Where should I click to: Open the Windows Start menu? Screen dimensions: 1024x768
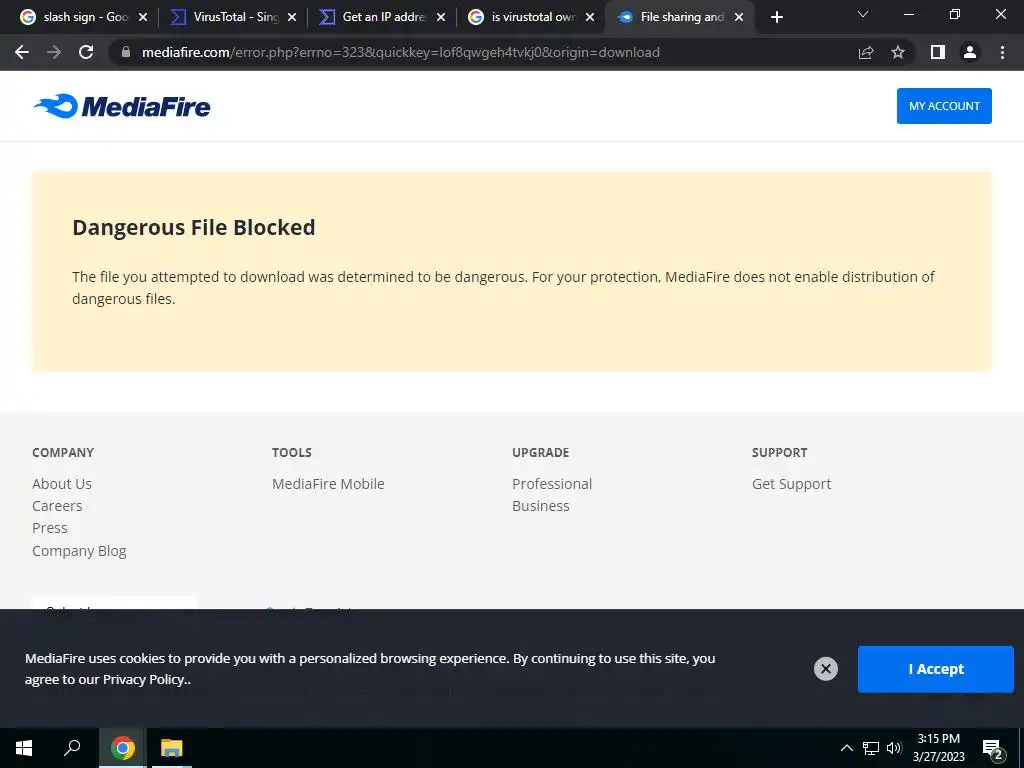[24, 748]
